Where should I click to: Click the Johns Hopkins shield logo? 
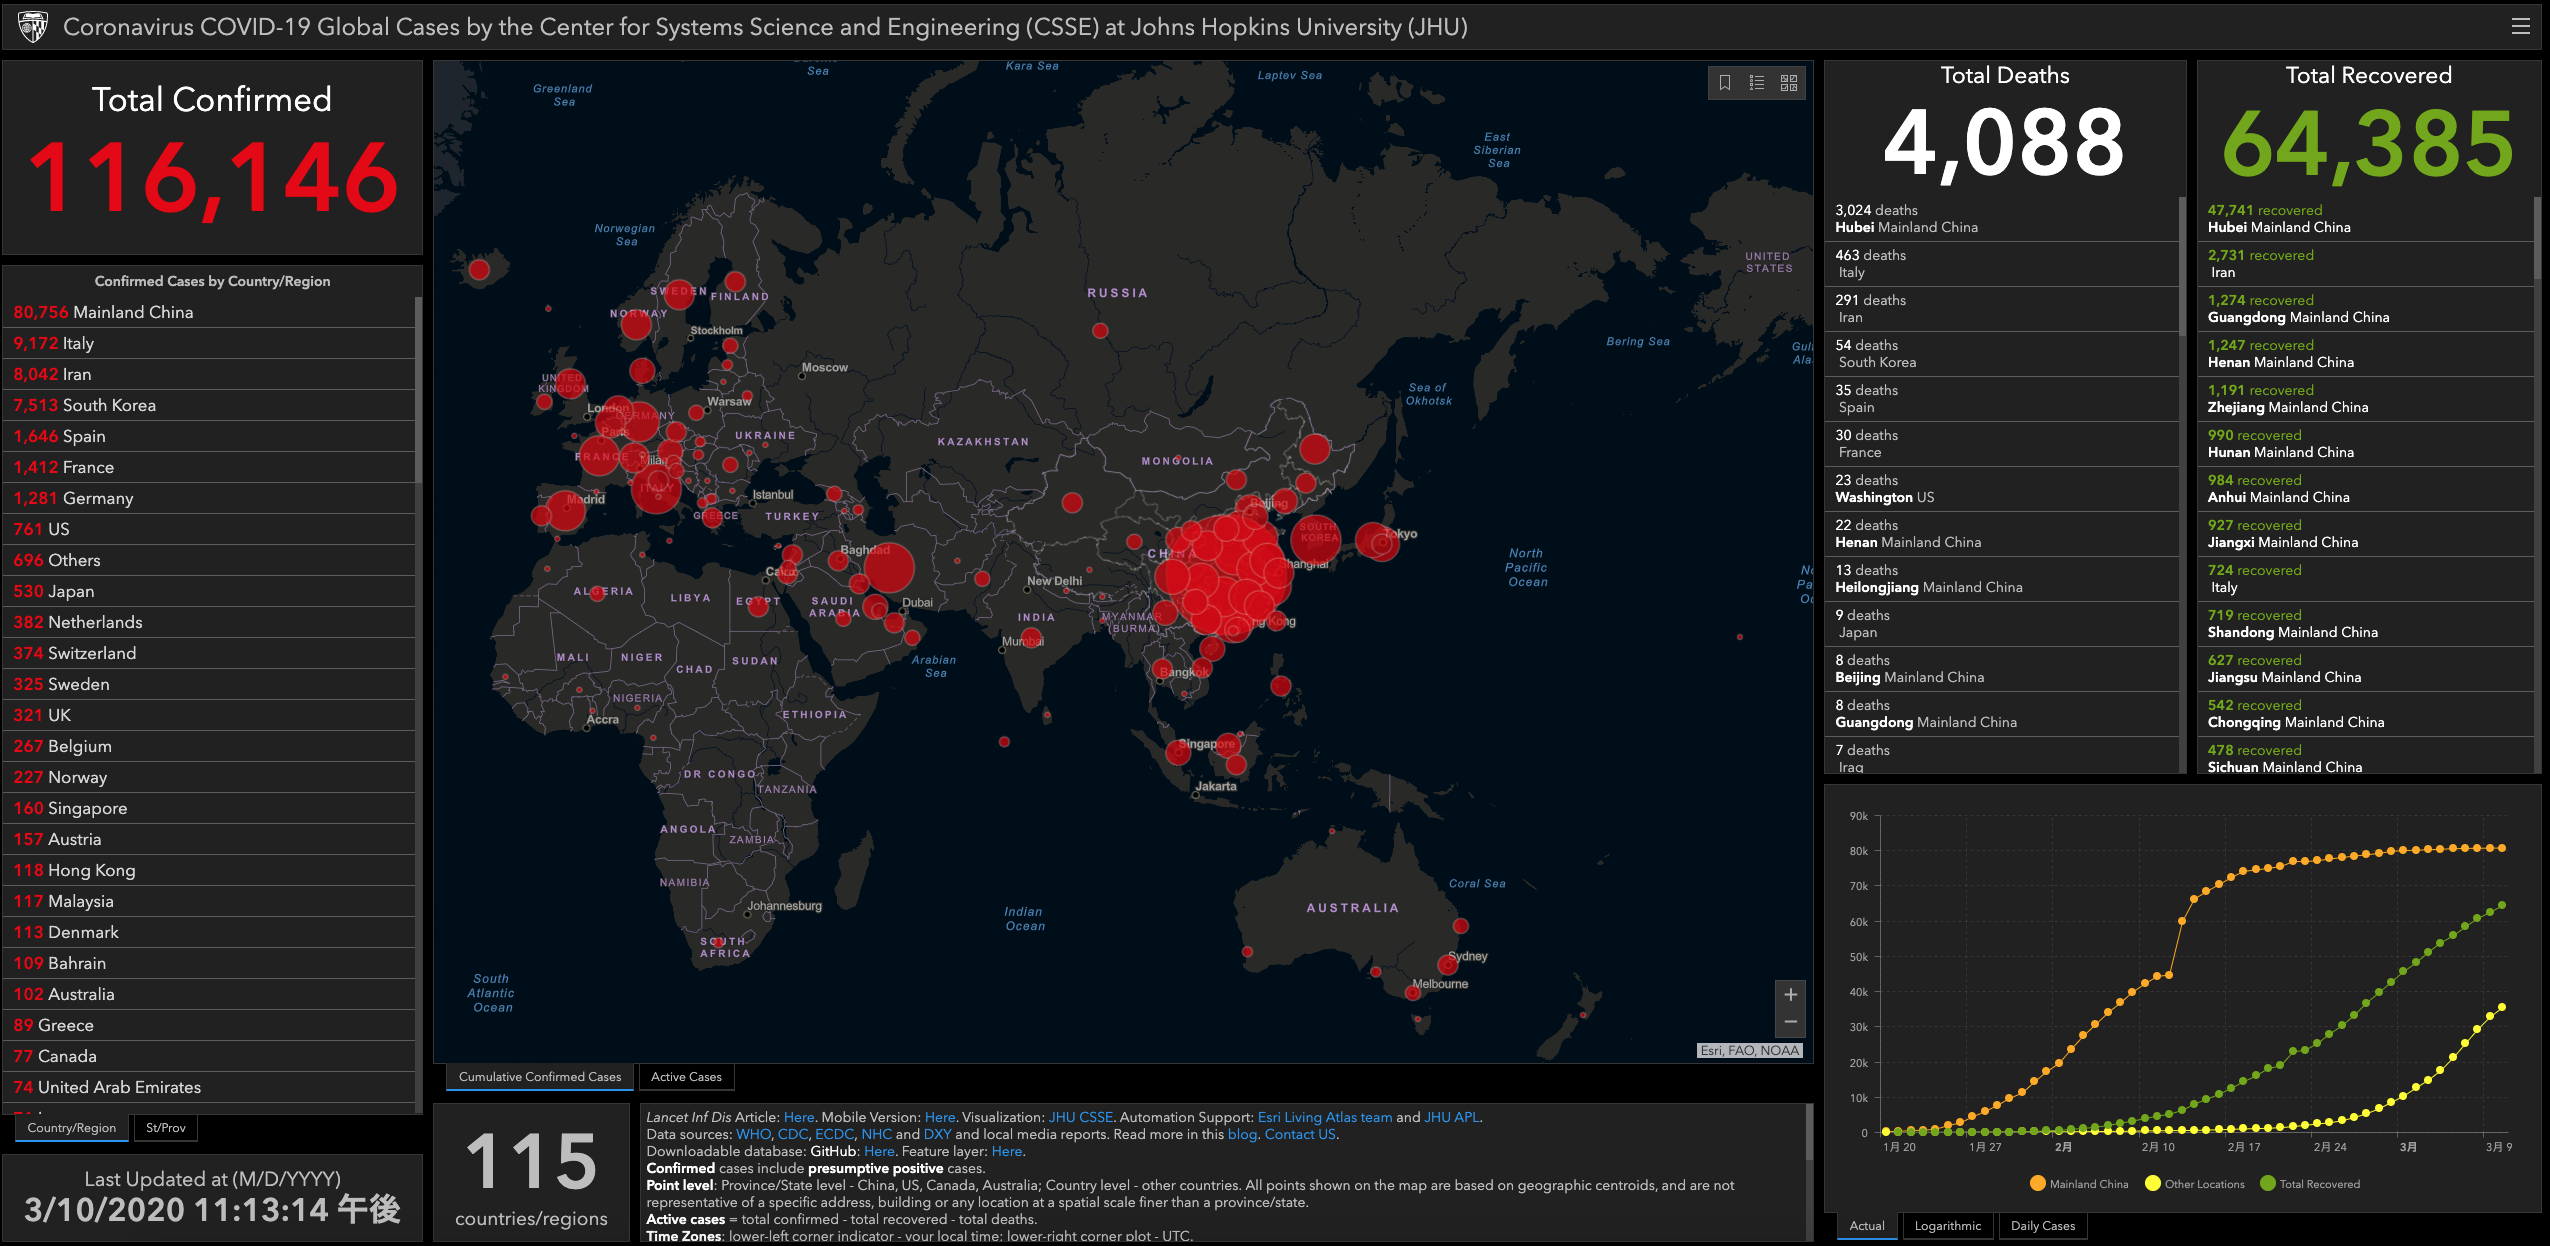click(33, 27)
